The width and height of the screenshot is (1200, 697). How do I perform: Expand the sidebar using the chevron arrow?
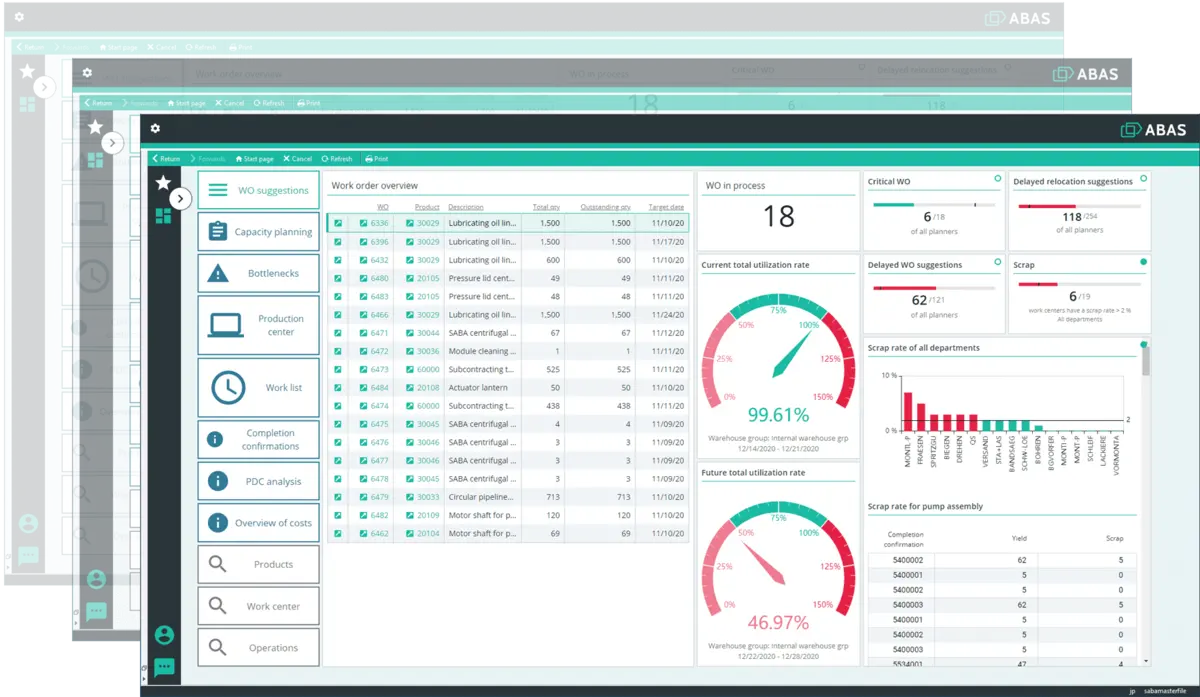[182, 199]
